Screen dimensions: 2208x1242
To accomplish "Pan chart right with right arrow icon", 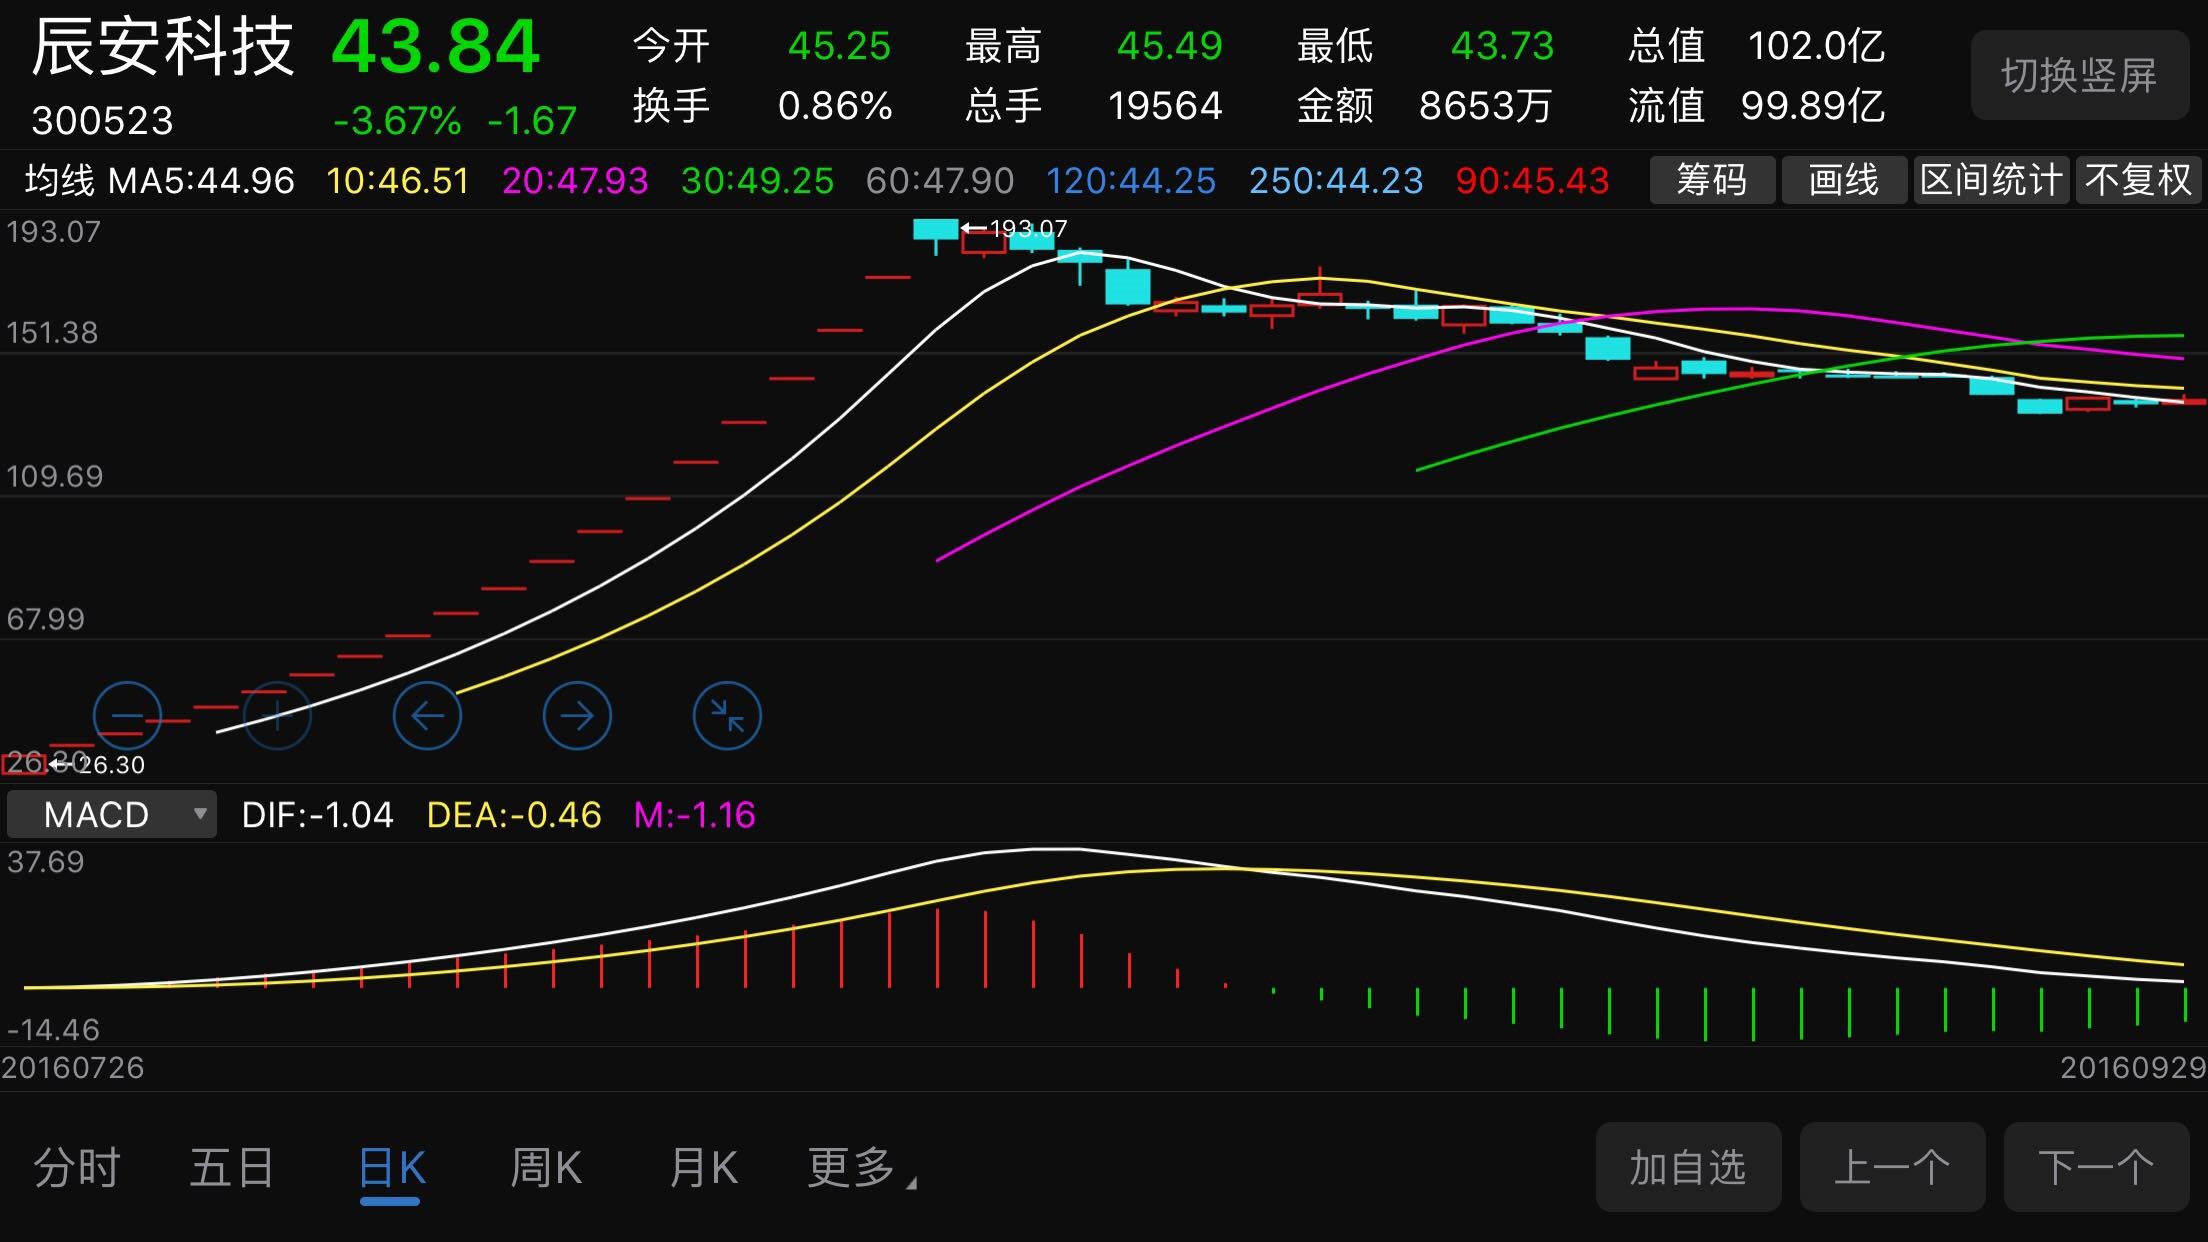I will [x=577, y=715].
